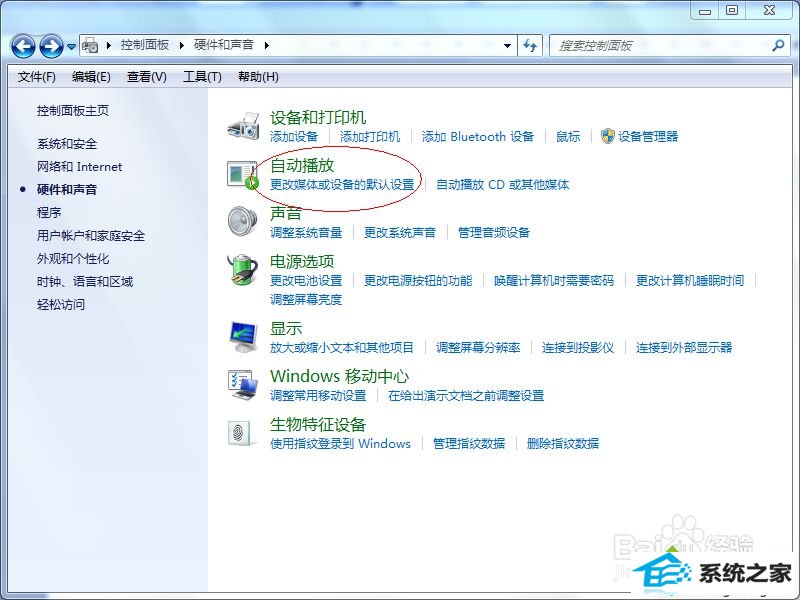Select 硬件和声音 in the sidebar
800x600 pixels.
[67, 190]
